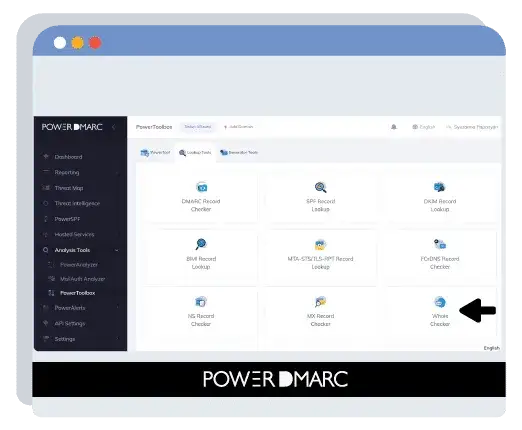Switch to the Generator Tools tab

click(x=239, y=152)
